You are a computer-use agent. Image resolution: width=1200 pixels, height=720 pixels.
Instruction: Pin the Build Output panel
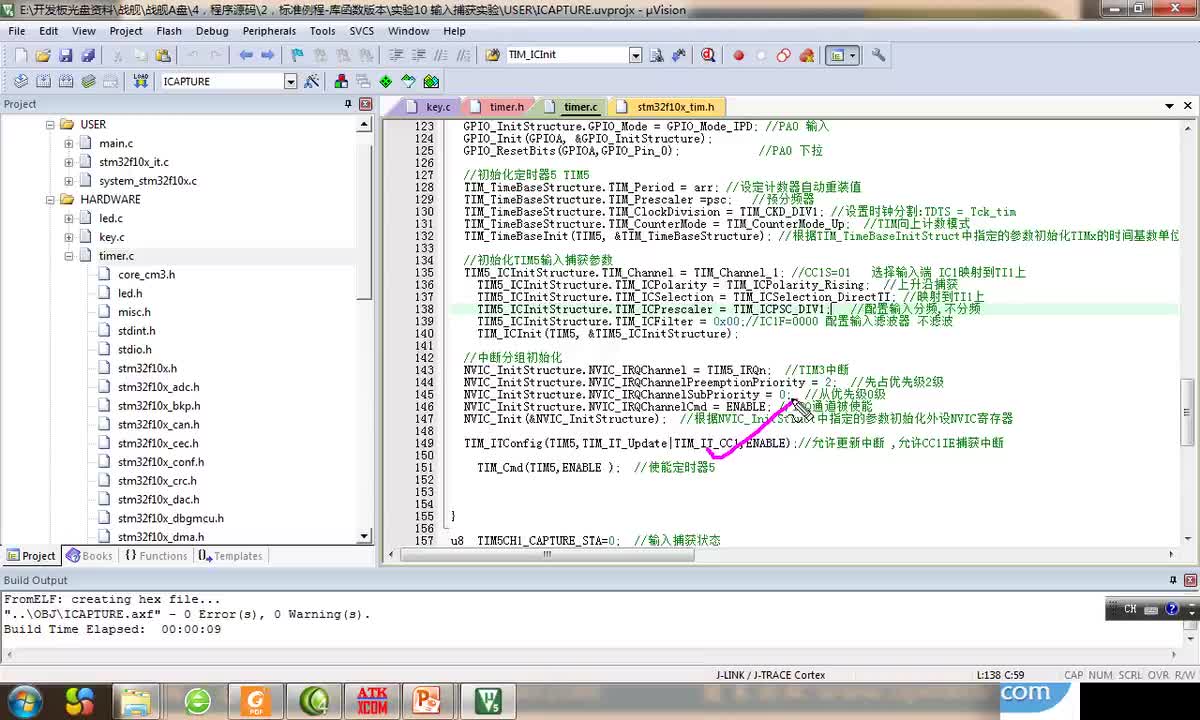pyautogui.click(x=1173, y=580)
